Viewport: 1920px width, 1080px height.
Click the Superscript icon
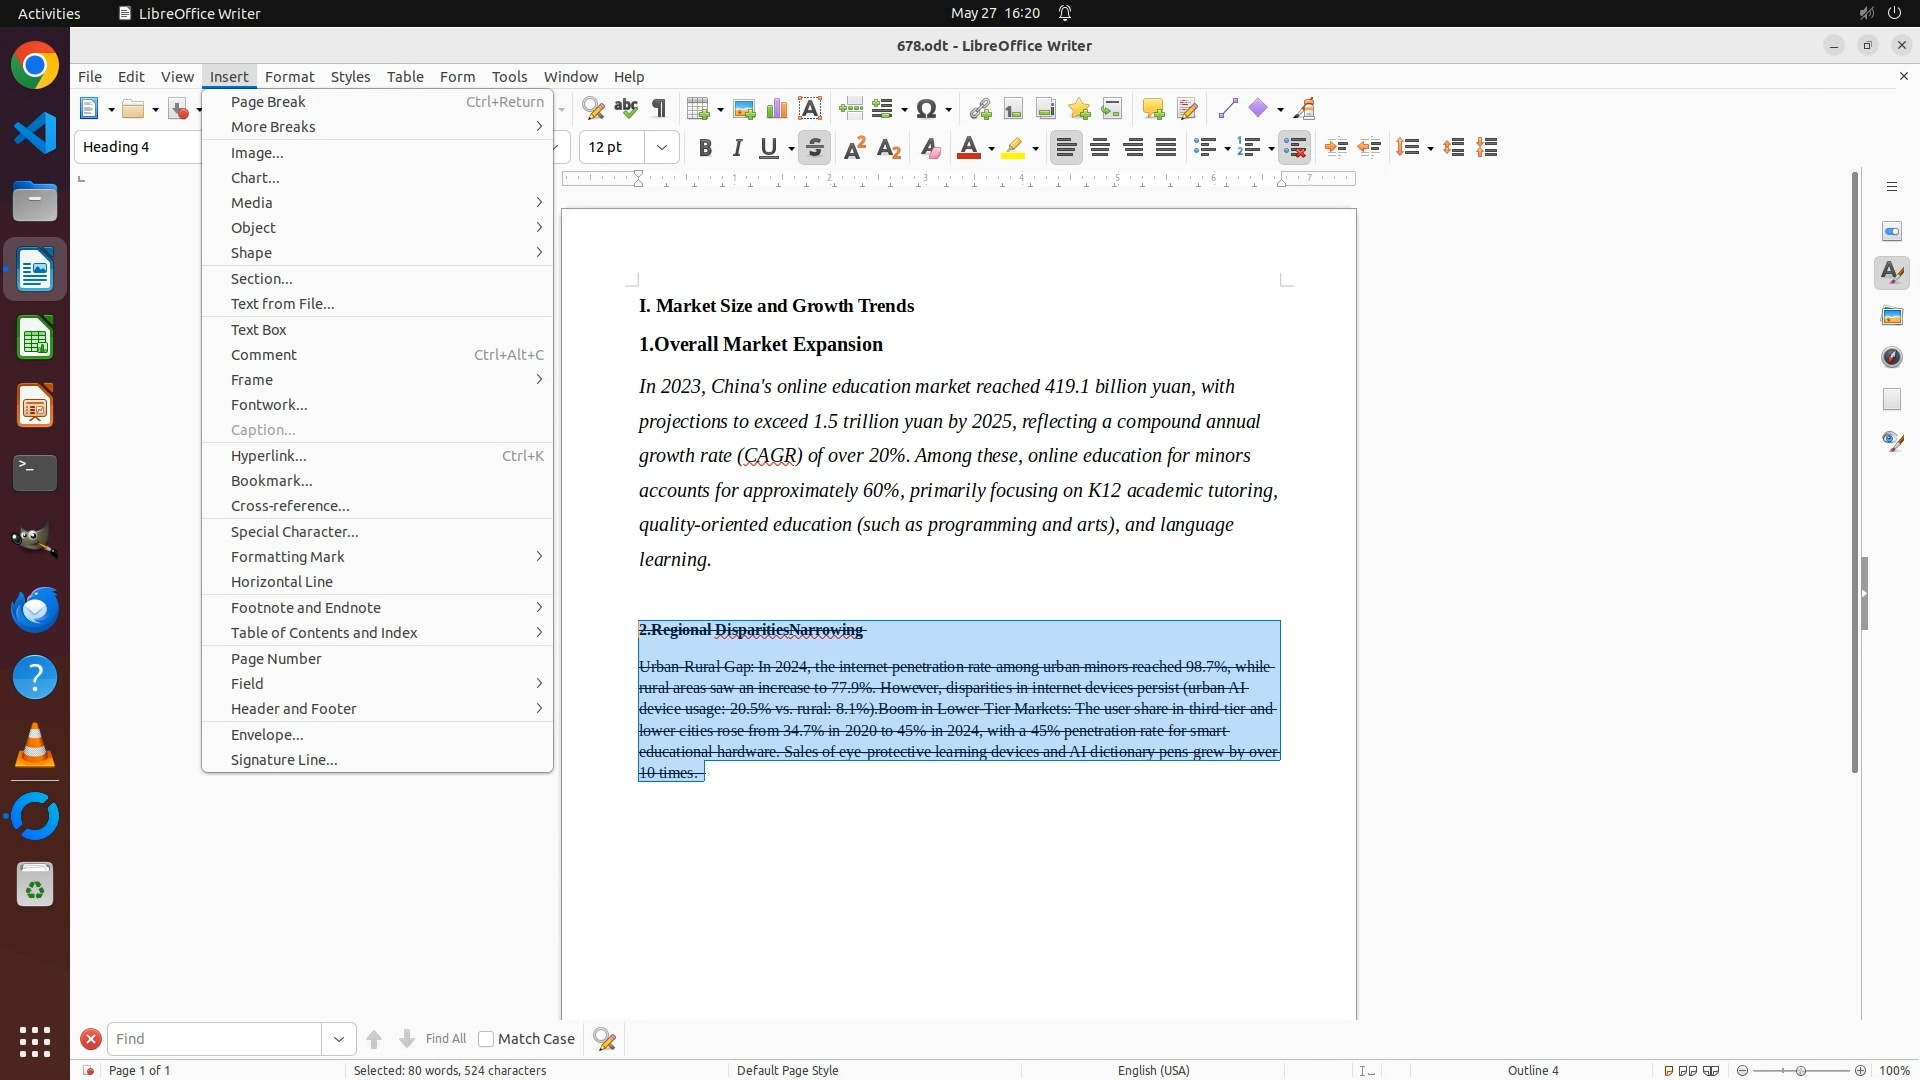pyautogui.click(x=855, y=148)
